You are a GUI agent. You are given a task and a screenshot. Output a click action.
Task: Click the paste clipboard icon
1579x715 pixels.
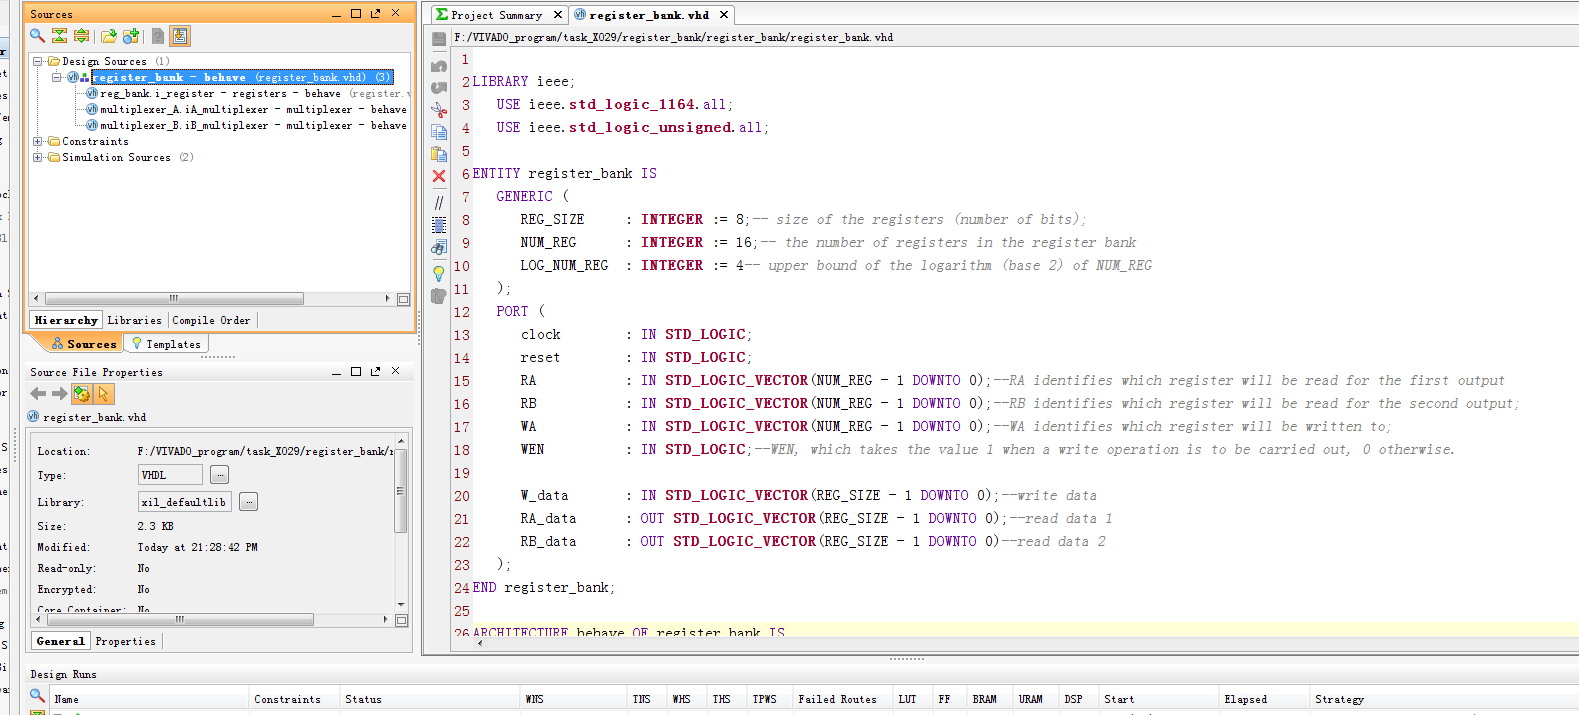point(438,154)
